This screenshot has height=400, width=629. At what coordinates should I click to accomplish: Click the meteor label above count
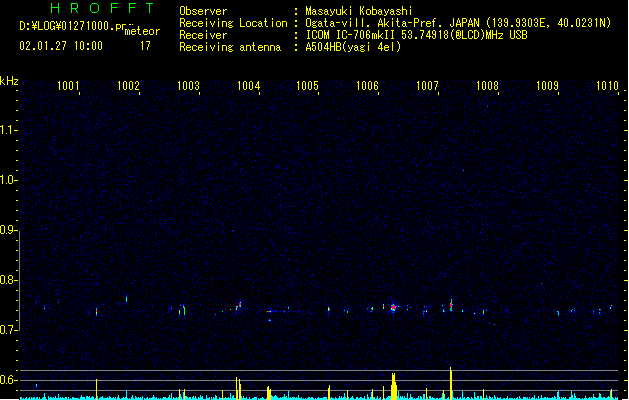142,31
